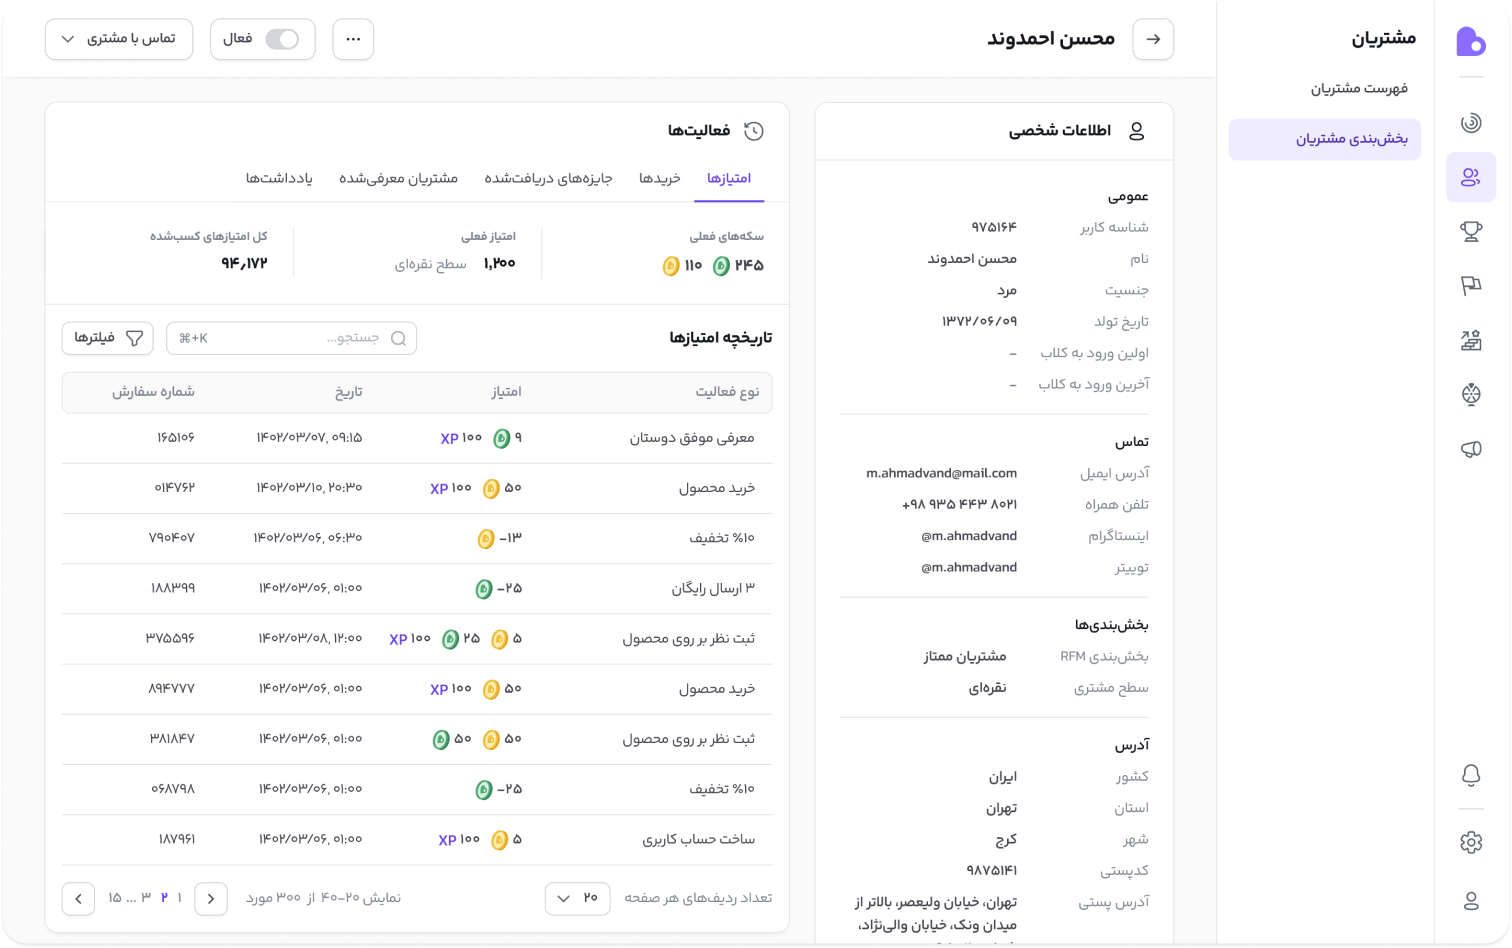Screen dimensions: 1512x948
Task: Select the ۳ ارسال رایگان row
Action: (417, 589)
